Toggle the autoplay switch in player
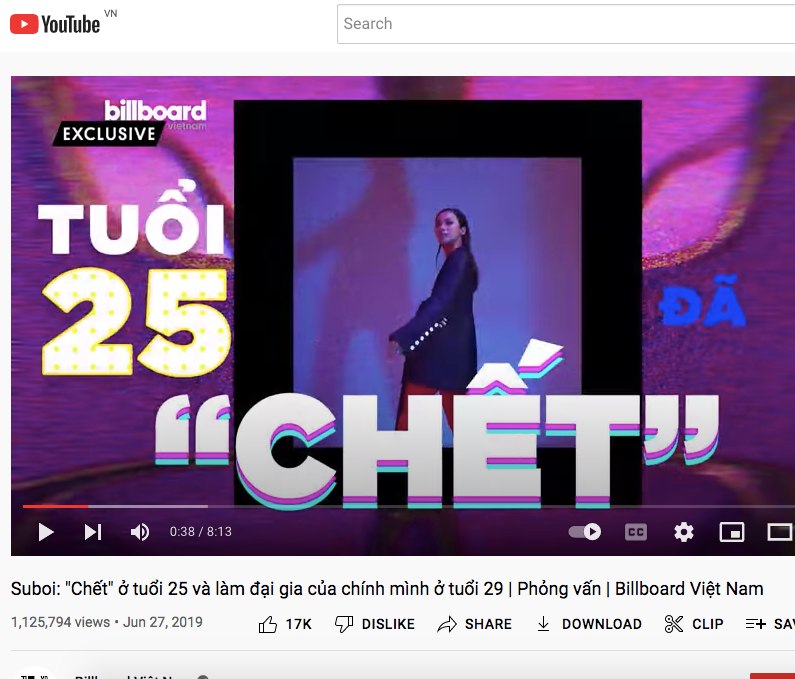This screenshot has height=679, width=795. (x=585, y=531)
